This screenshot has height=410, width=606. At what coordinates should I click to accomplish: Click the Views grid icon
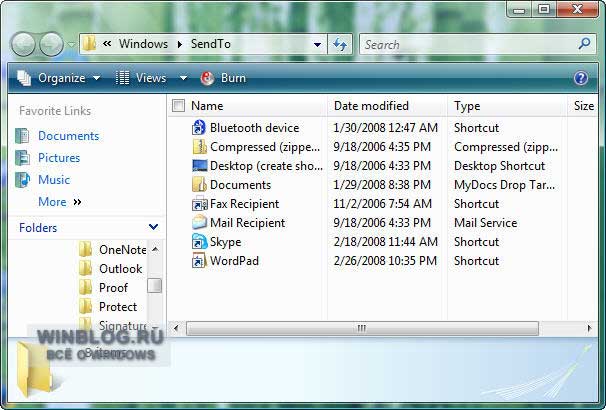click(123, 78)
